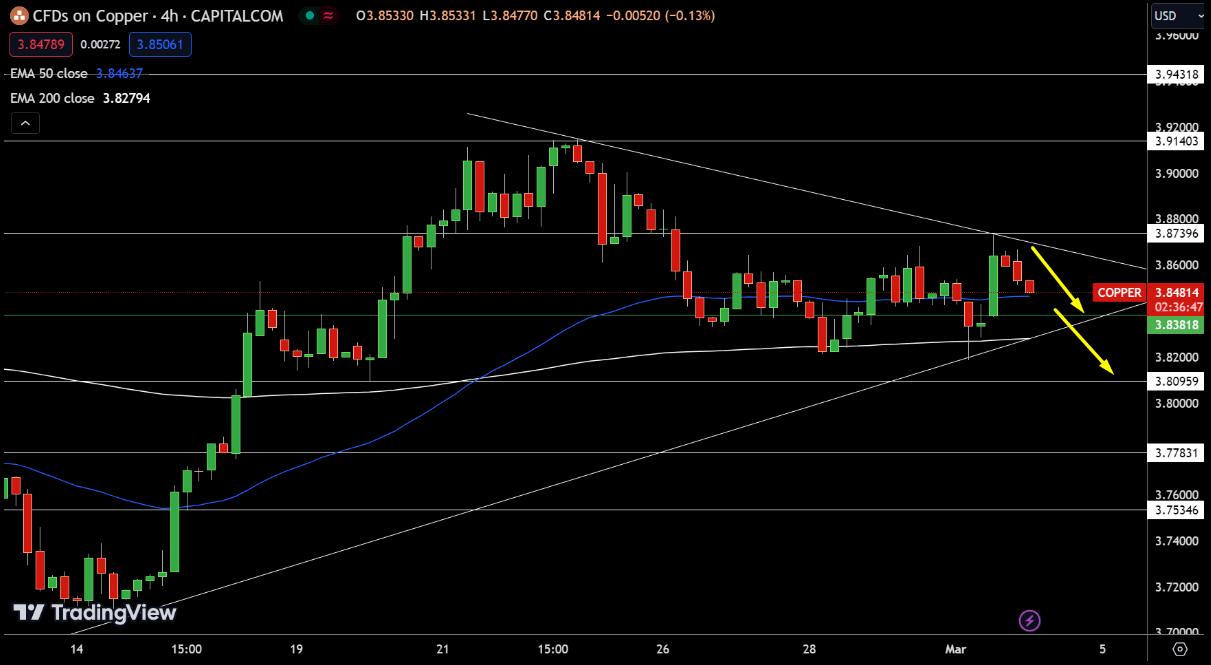Image resolution: width=1211 pixels, height=665 pixels.
Task: Click the 3.80959 price axis label
Action: click(1175, 381)
